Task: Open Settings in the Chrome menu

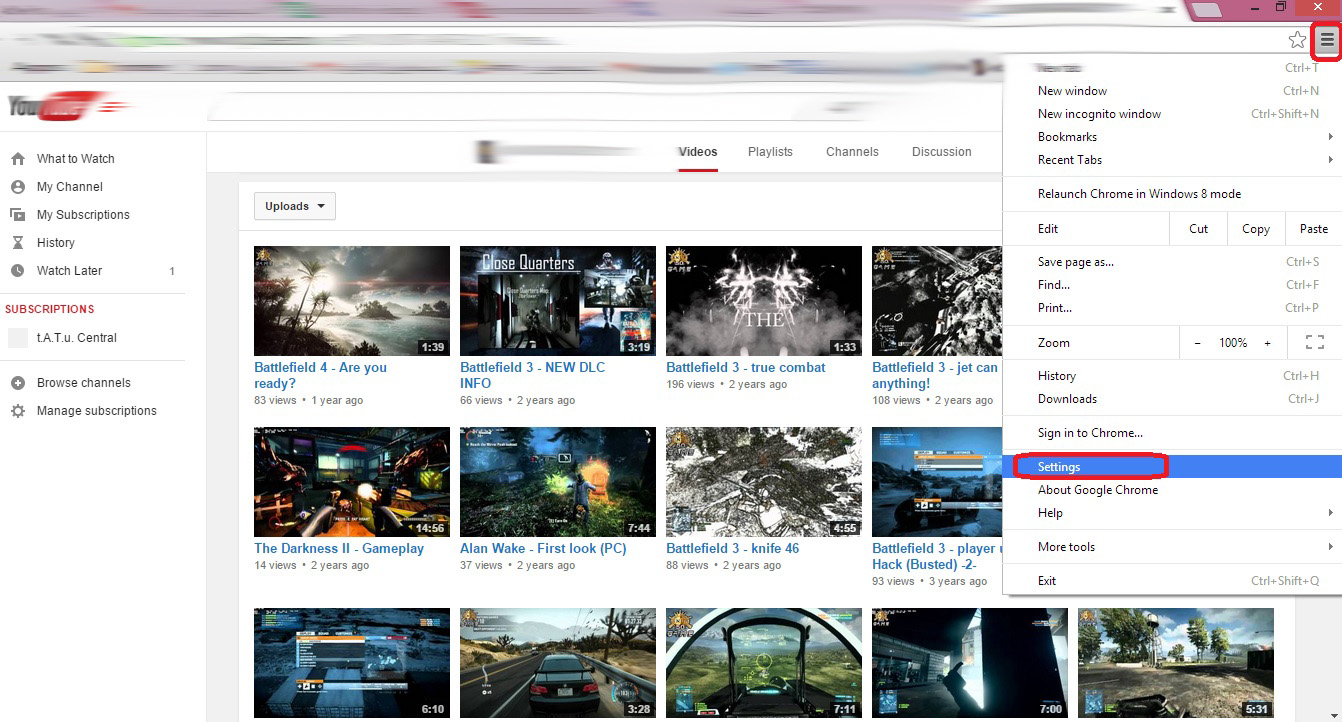Action: [1171, 467]
